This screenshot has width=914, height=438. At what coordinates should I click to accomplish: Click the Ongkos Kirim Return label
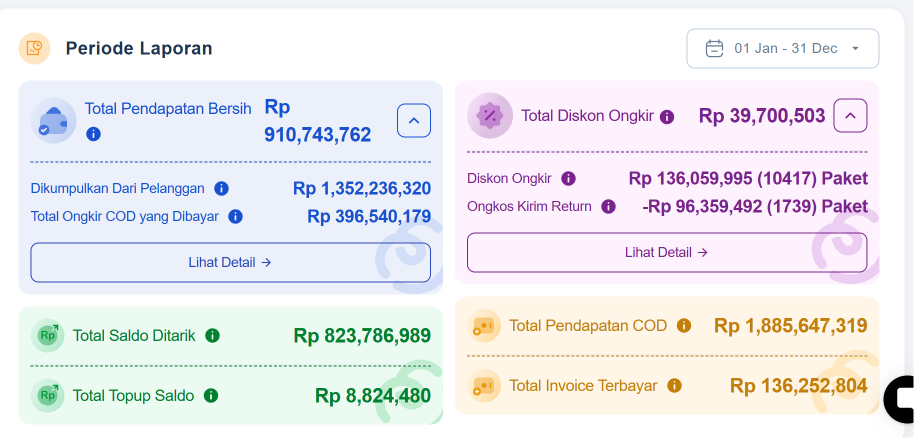529,206
